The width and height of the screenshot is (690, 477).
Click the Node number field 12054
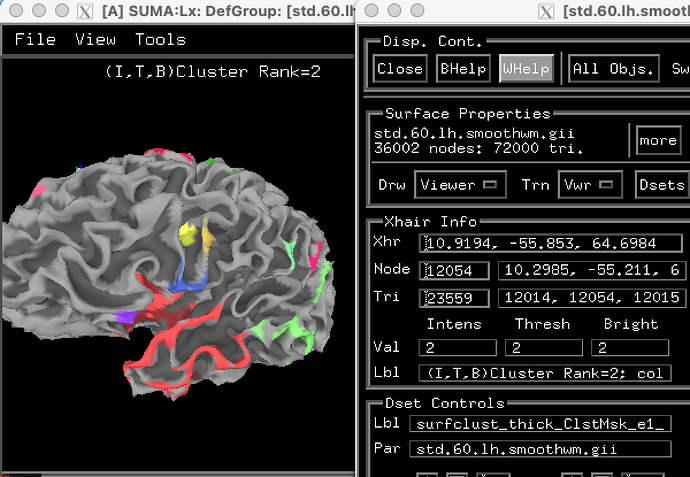coord(454,271)
